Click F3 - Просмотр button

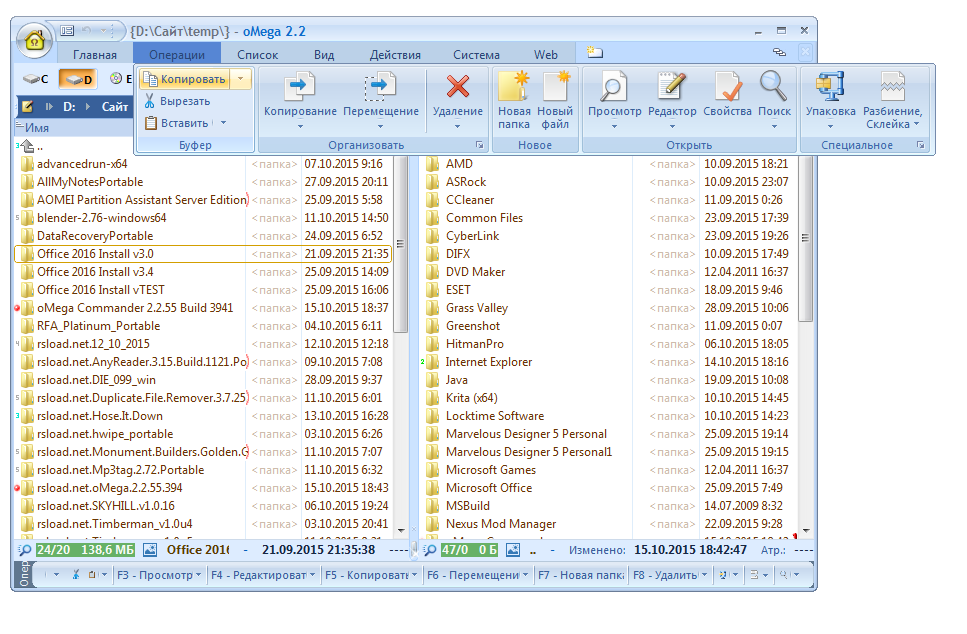(x=159, y=575)
